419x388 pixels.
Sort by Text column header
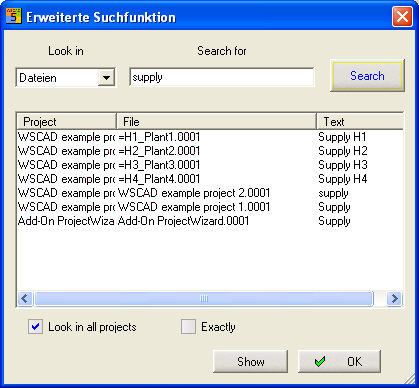pyautogui.click(x=360, y=122)
